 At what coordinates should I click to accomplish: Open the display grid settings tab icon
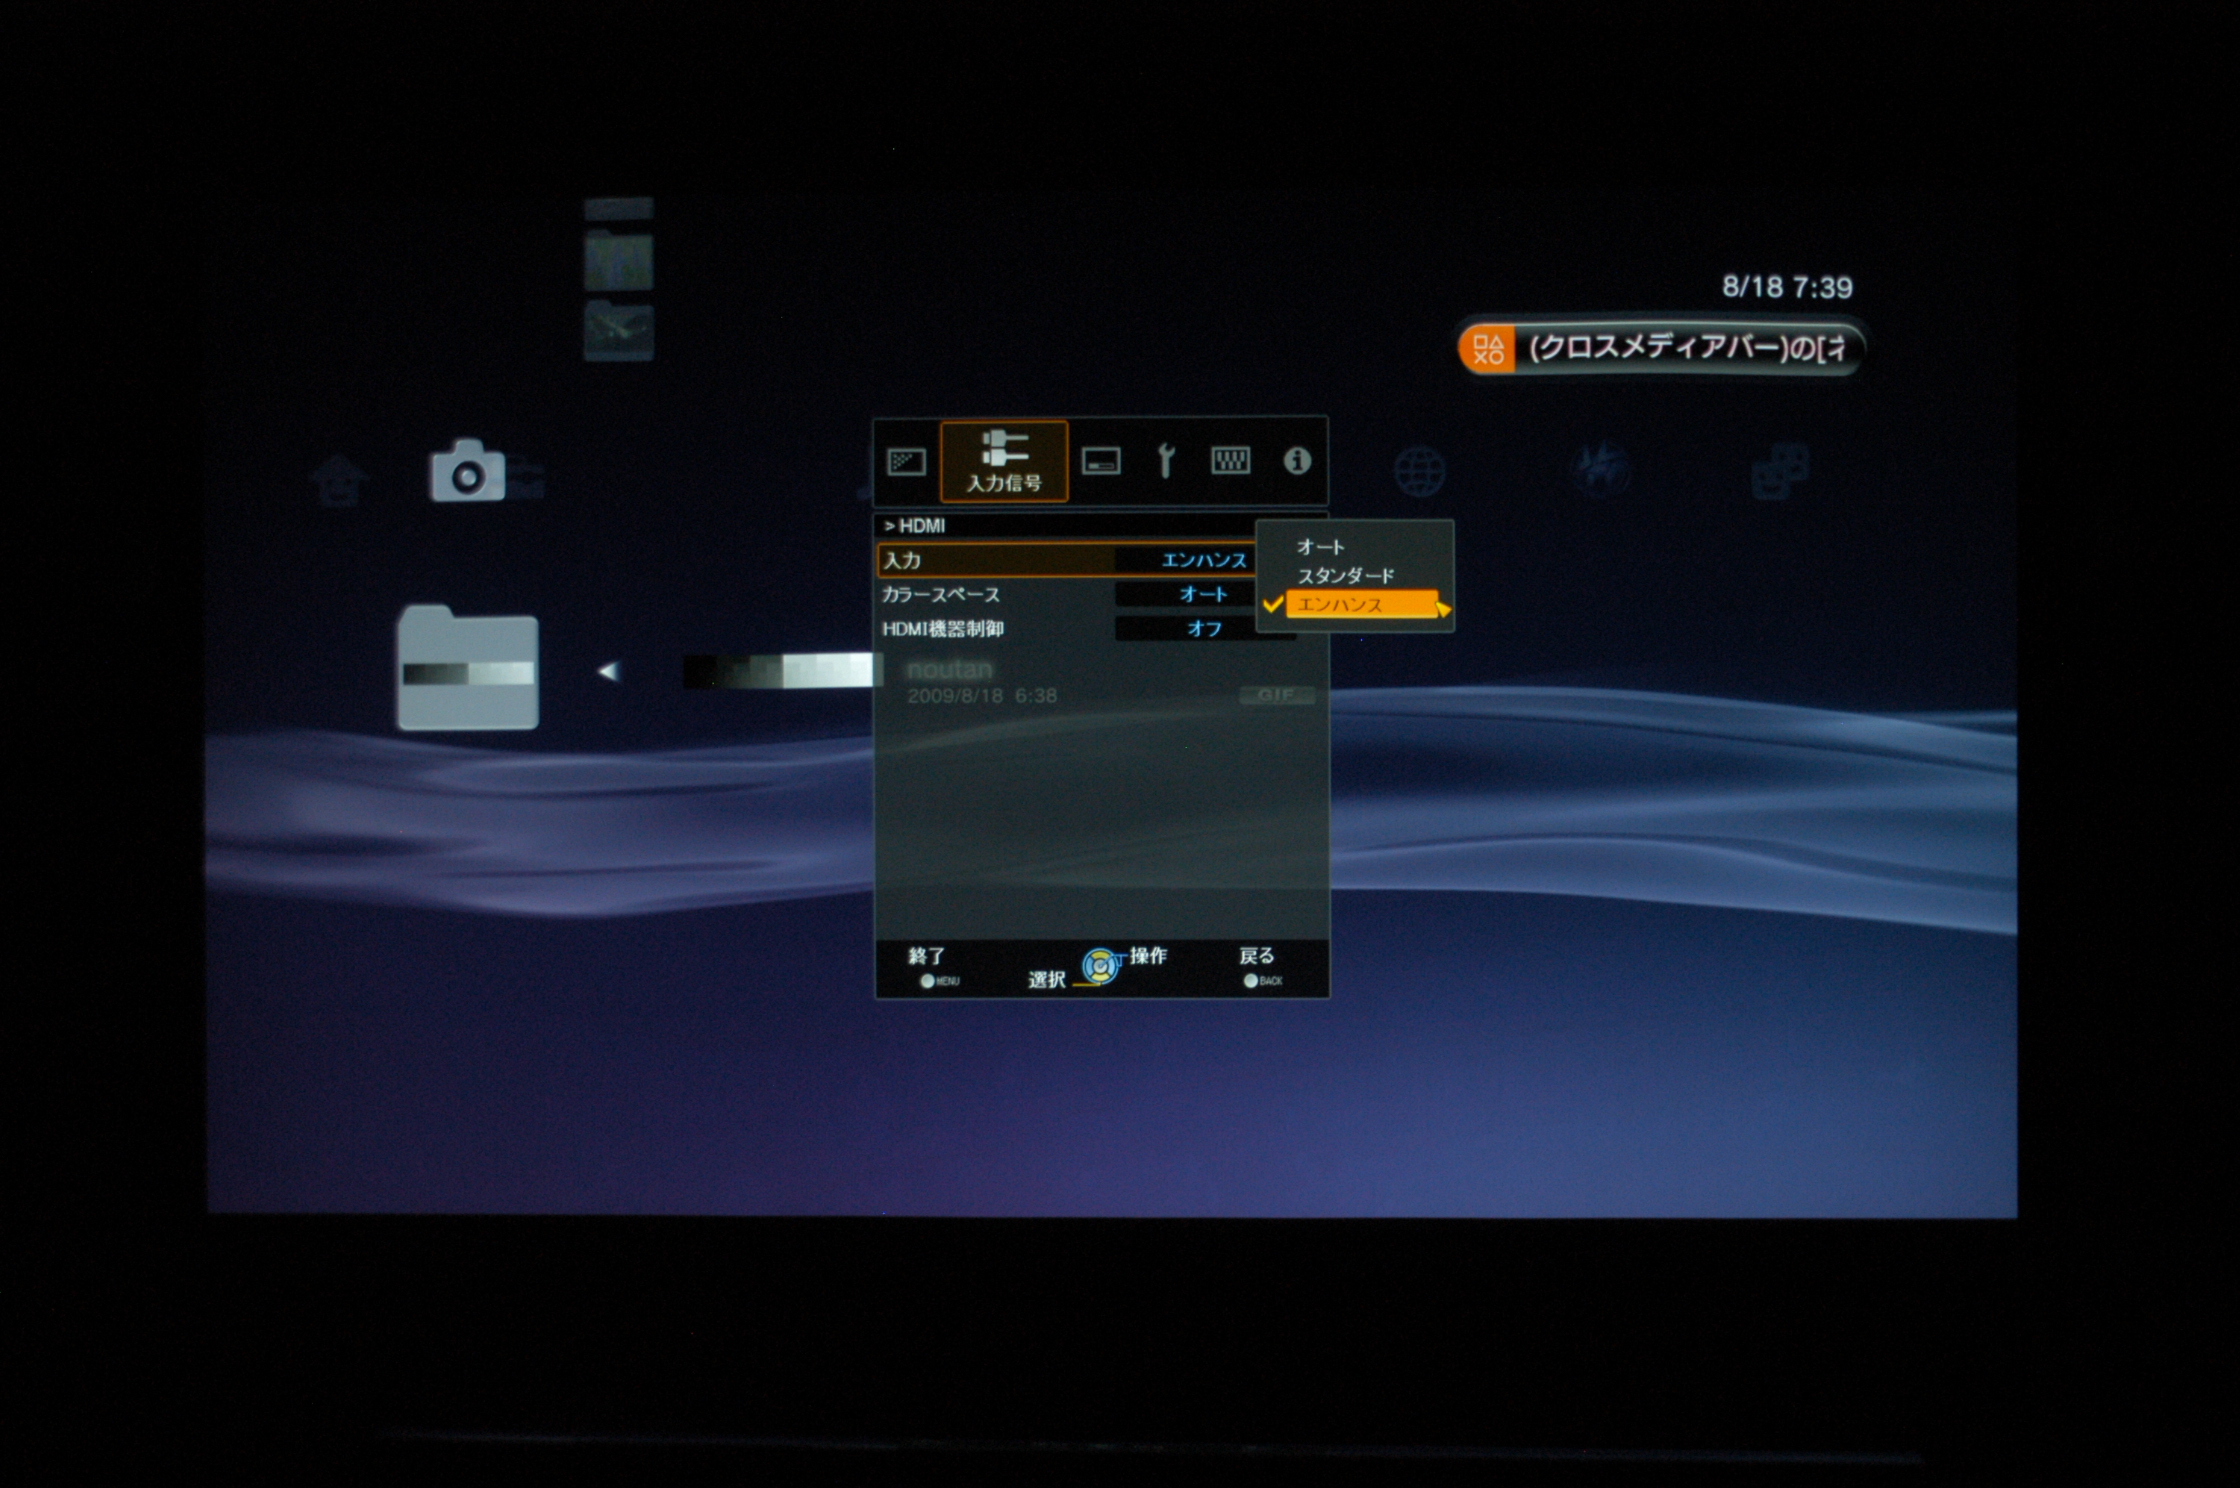1230,460
